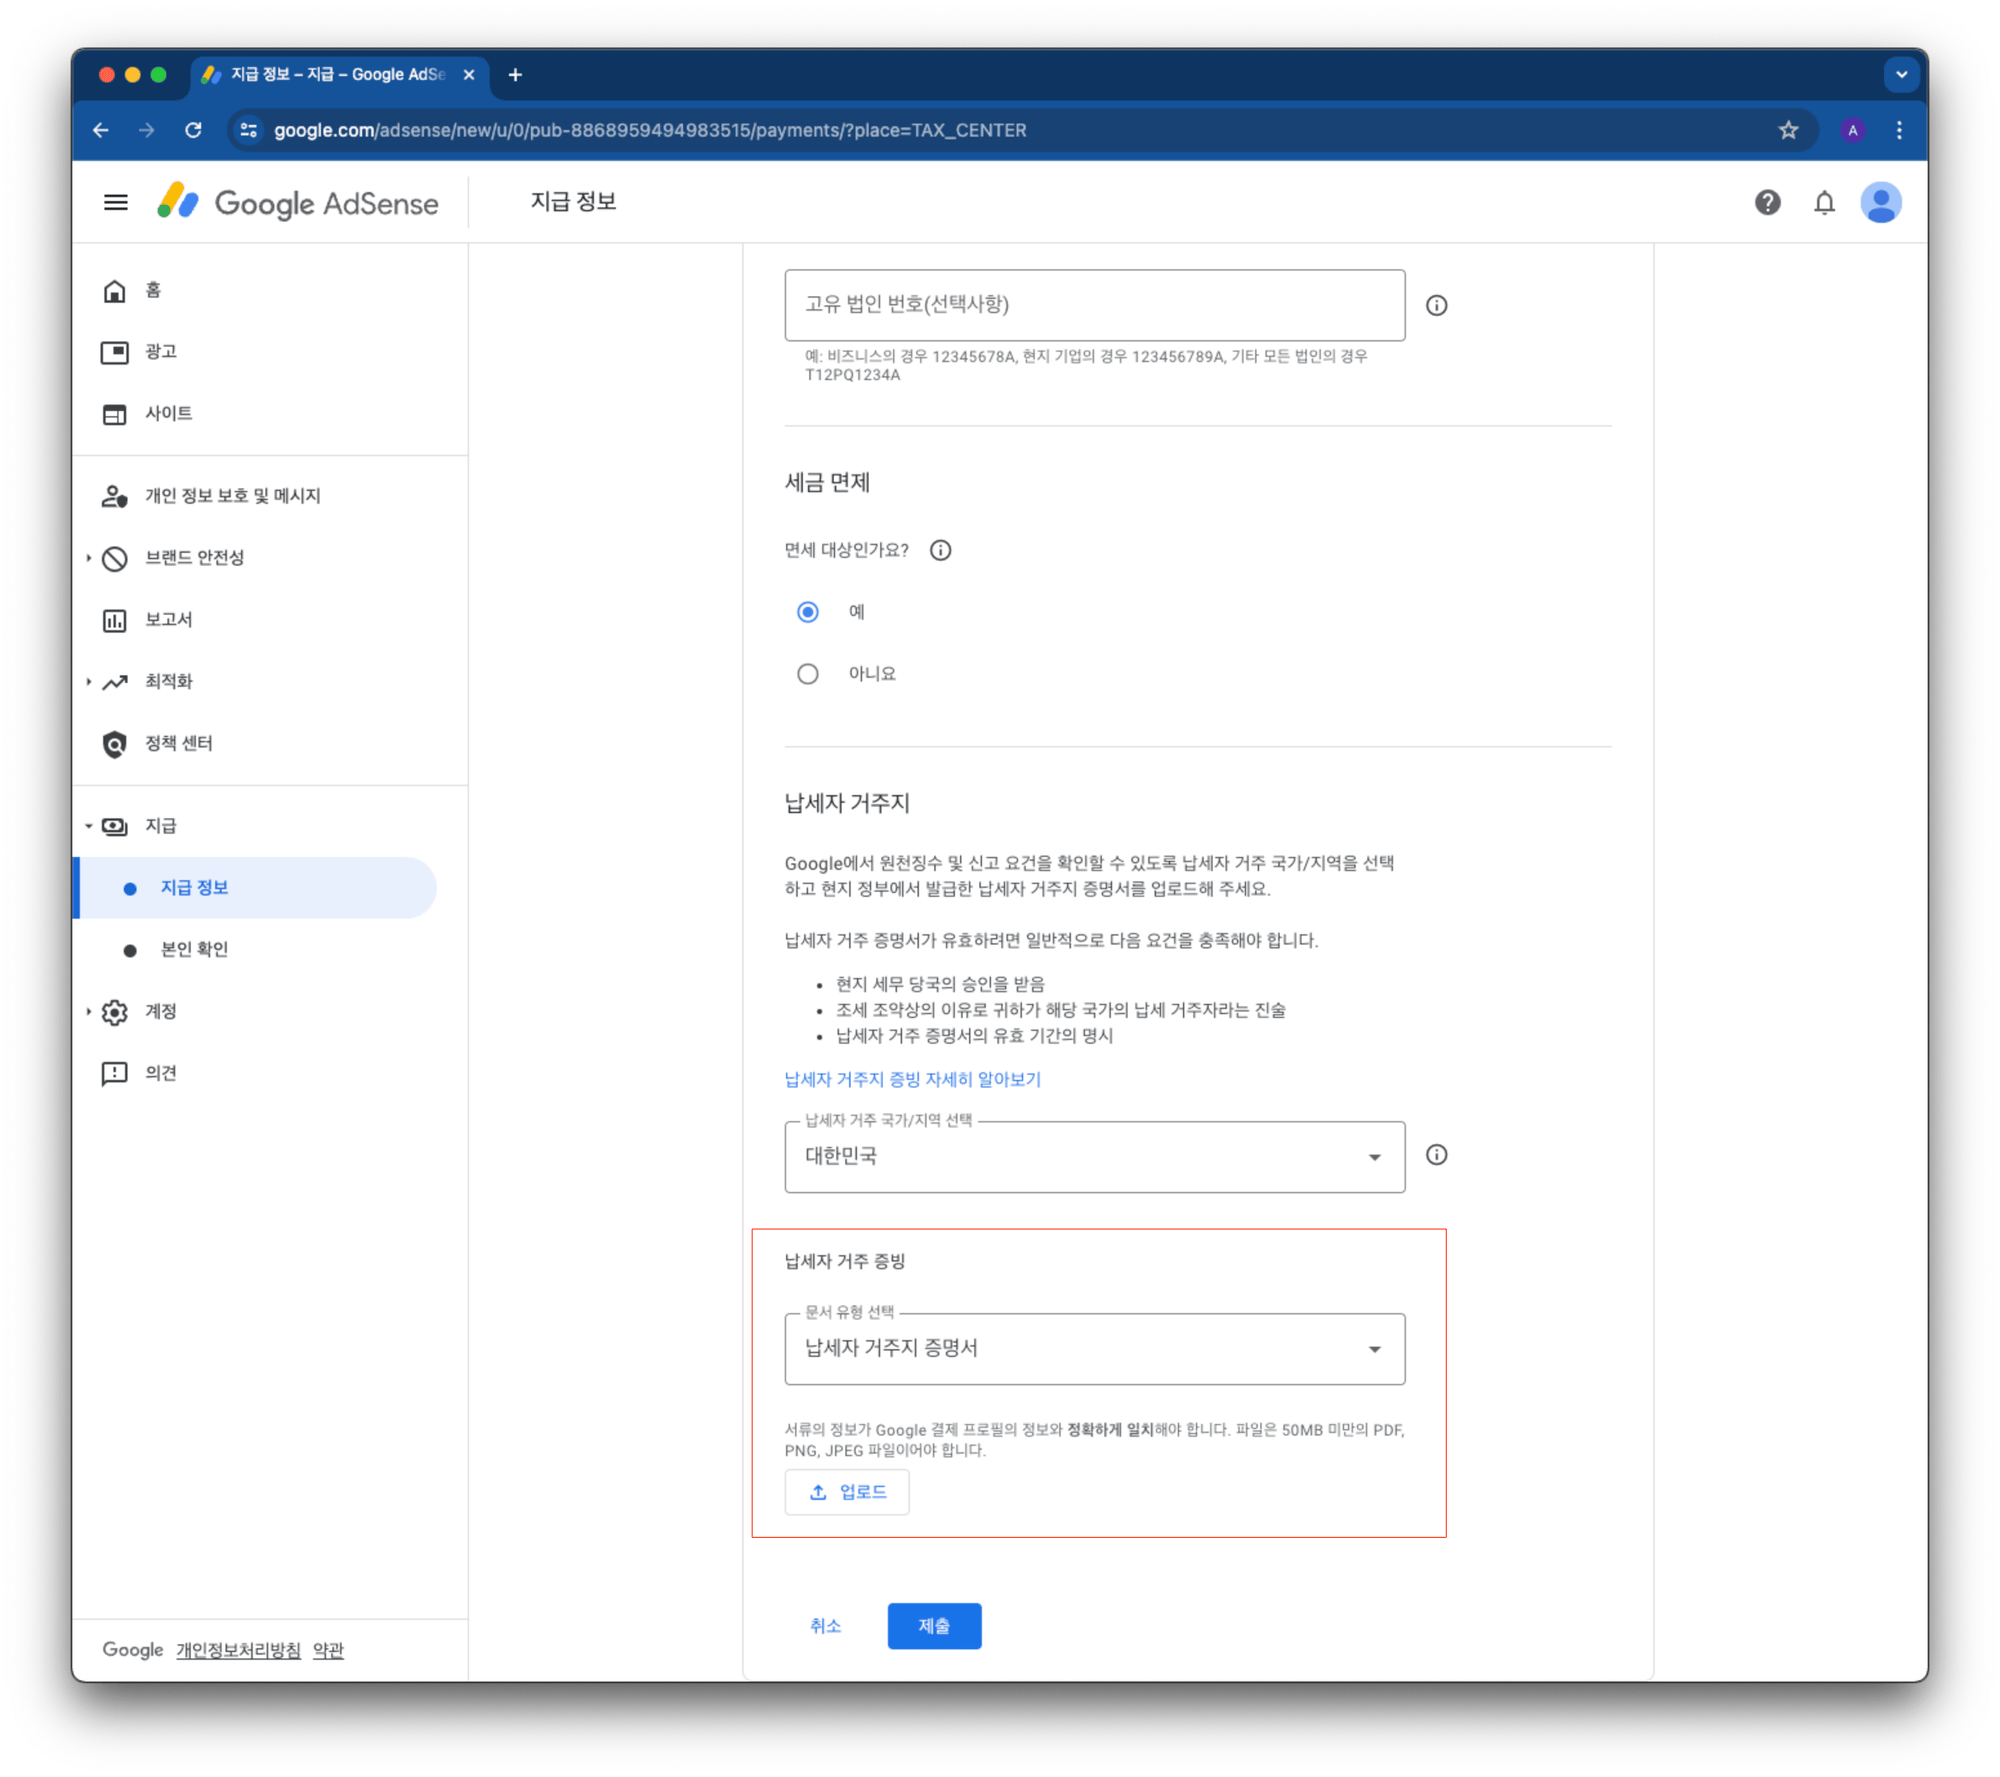Open 납세자 거주지 증빙 자세히 알아보기 link
2000x1777 pixels.
point(912,1080)
